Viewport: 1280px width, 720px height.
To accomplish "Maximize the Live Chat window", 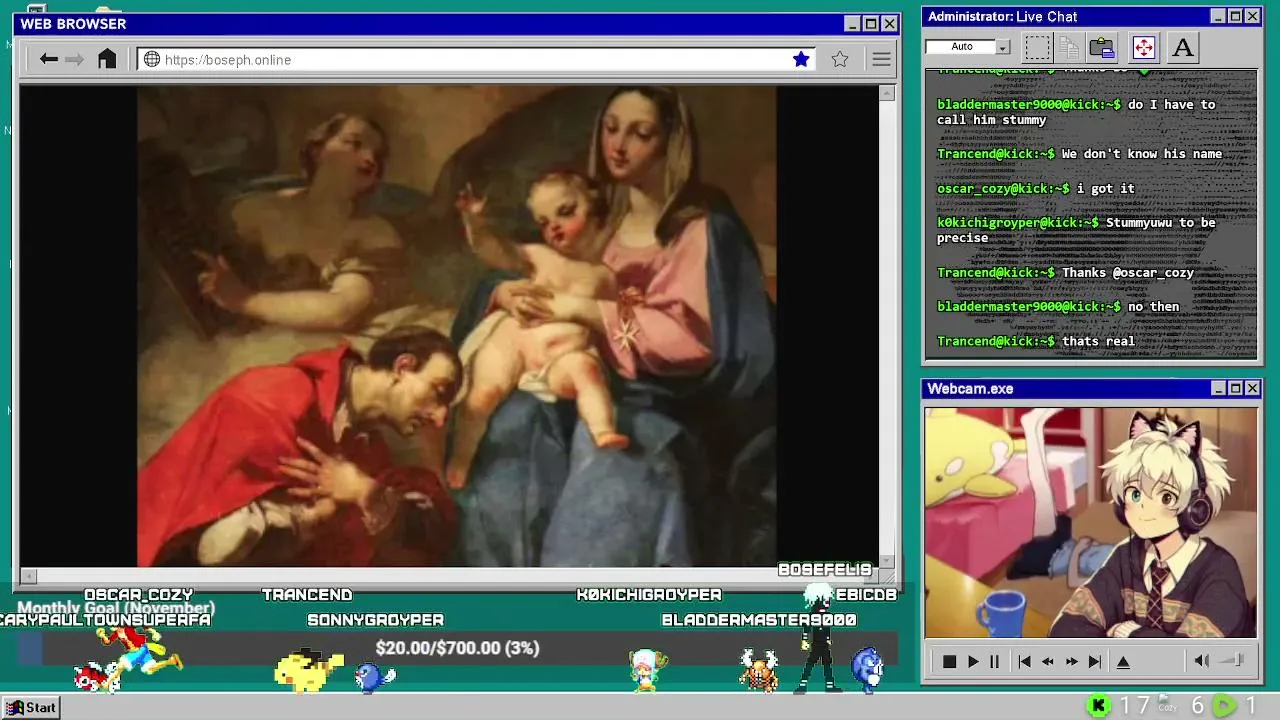I will tap(1235, 16).
